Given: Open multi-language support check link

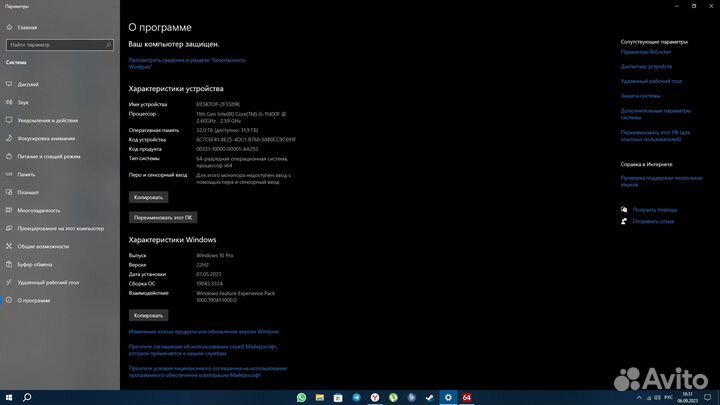Looking at the screenshot, I should pyautogui.click(x=662, y=181).
